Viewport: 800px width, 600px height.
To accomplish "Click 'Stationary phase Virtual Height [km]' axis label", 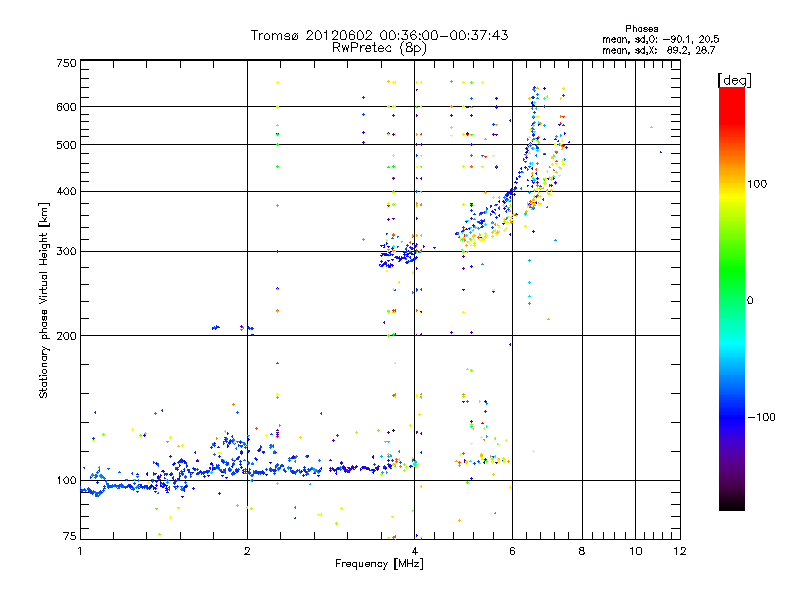I will coord(44,300).
